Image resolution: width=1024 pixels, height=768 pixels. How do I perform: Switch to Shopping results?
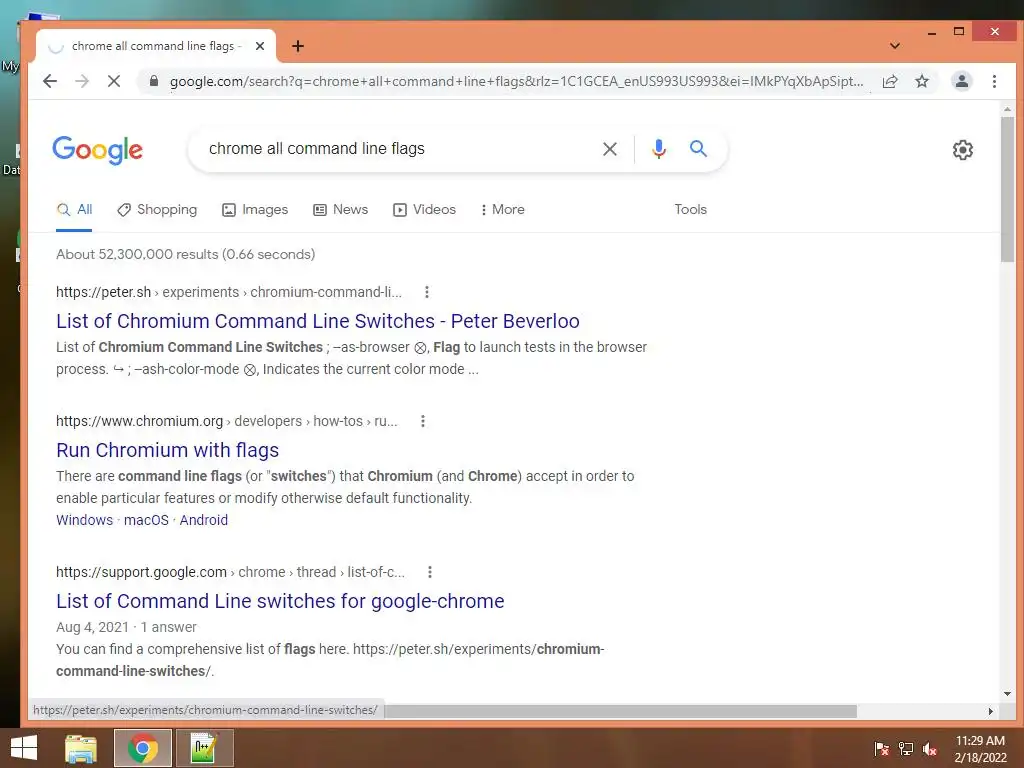[x=157, y=210]
